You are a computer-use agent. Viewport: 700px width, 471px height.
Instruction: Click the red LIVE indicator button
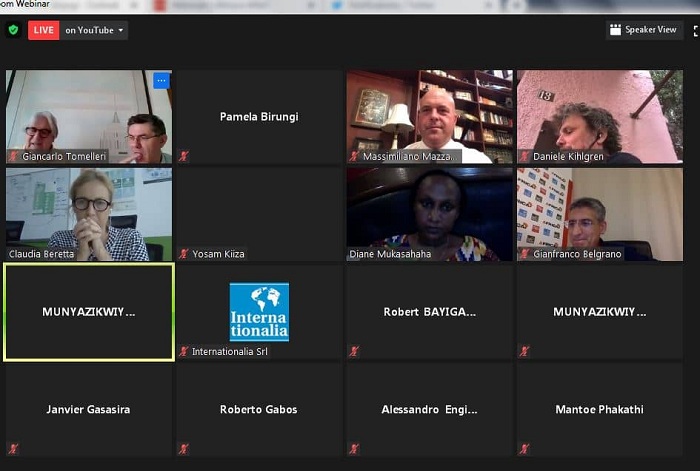[x=43, y=30]
